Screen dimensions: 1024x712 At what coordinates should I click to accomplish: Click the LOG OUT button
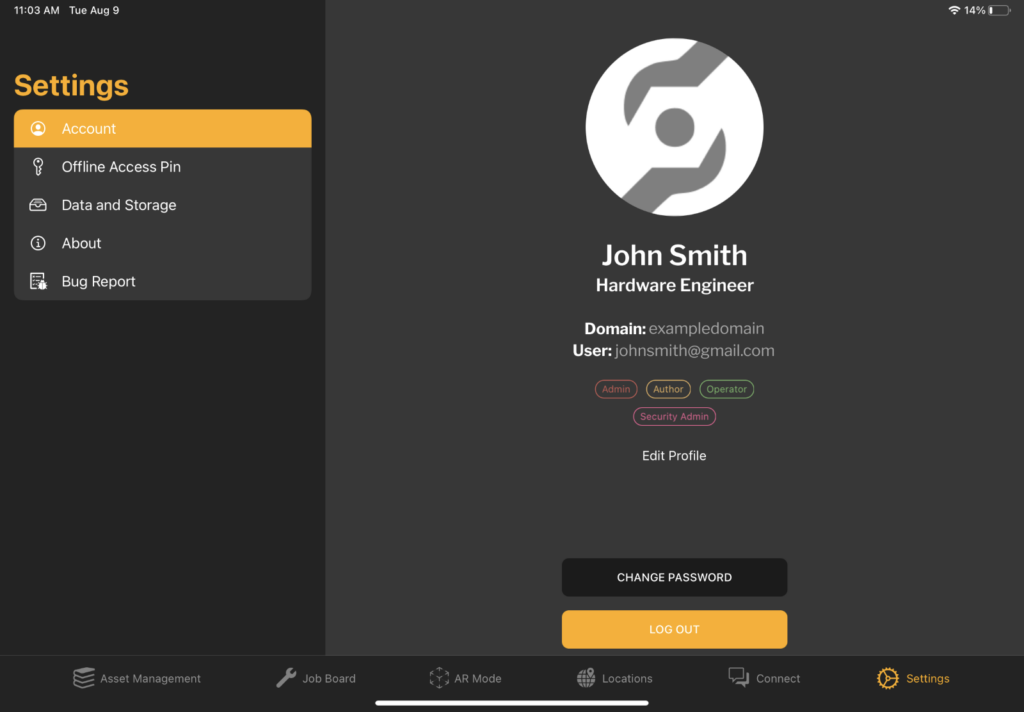[x=674, y=630]
